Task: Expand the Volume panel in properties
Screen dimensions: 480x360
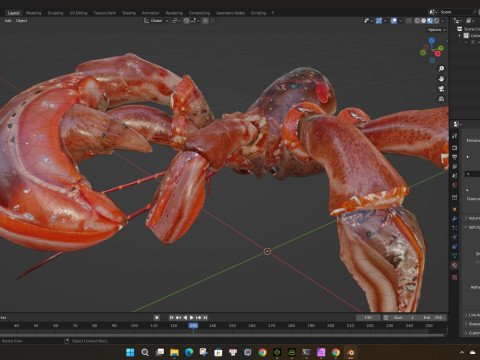Action: pyautogui.click(x=473, y=218)
